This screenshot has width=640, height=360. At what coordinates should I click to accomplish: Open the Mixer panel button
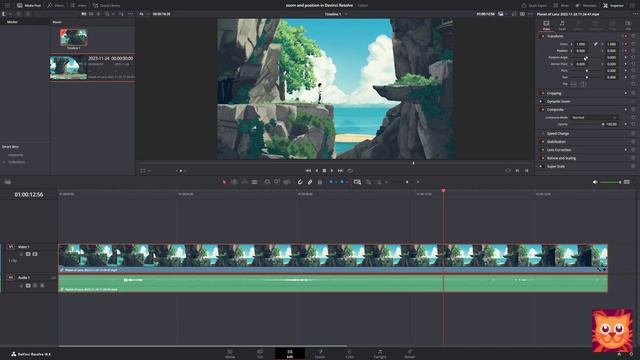point(561,5)
